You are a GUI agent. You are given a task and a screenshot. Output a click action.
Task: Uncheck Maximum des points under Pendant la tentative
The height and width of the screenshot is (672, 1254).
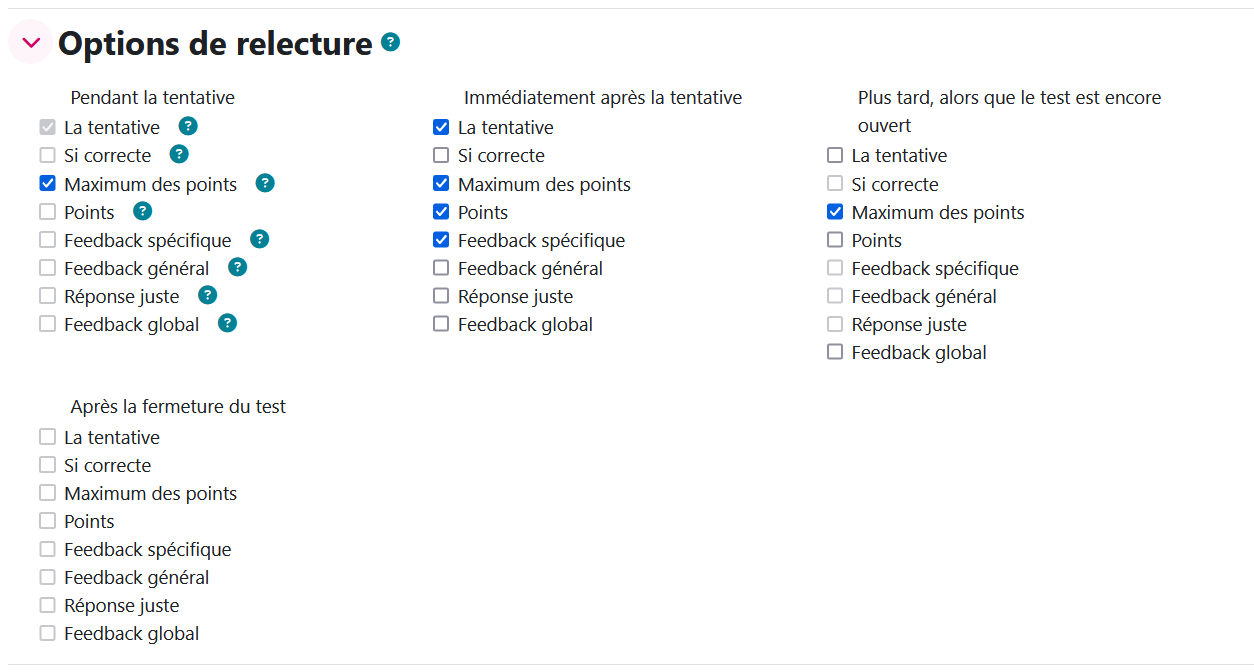(x=47, y=184)
